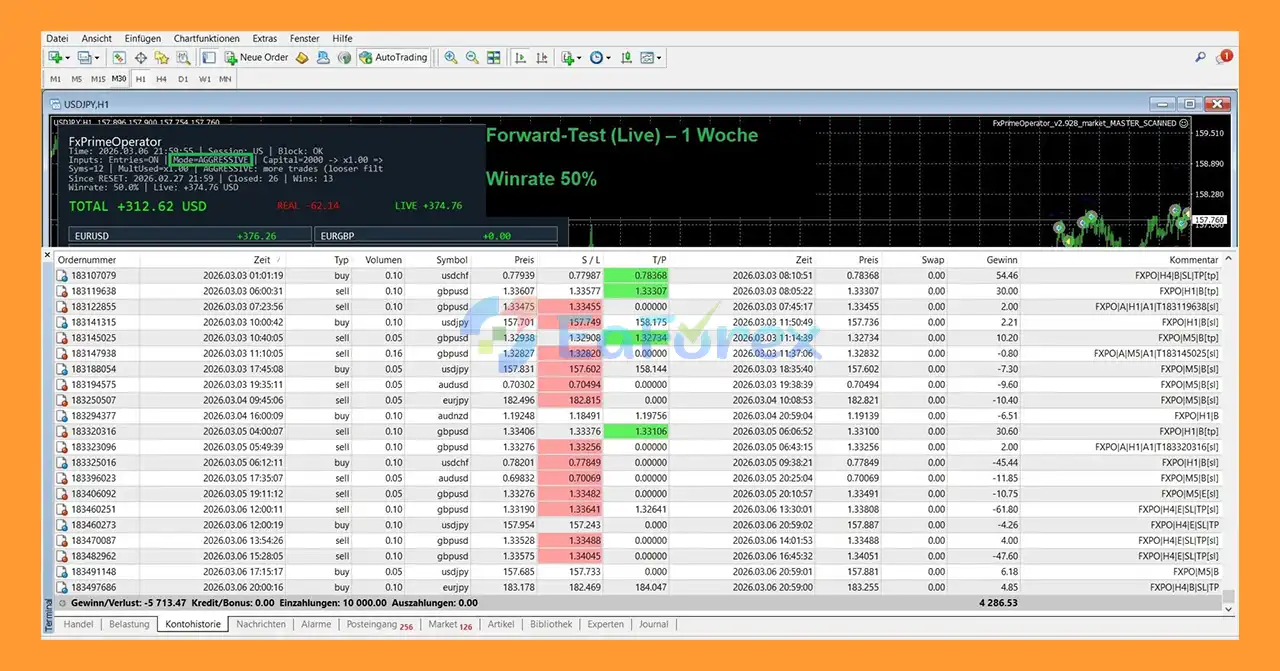Screen dimensions: 1280x671
Task: Expand the periodicity clock dropdown
Action: click(x=607, y=58)
